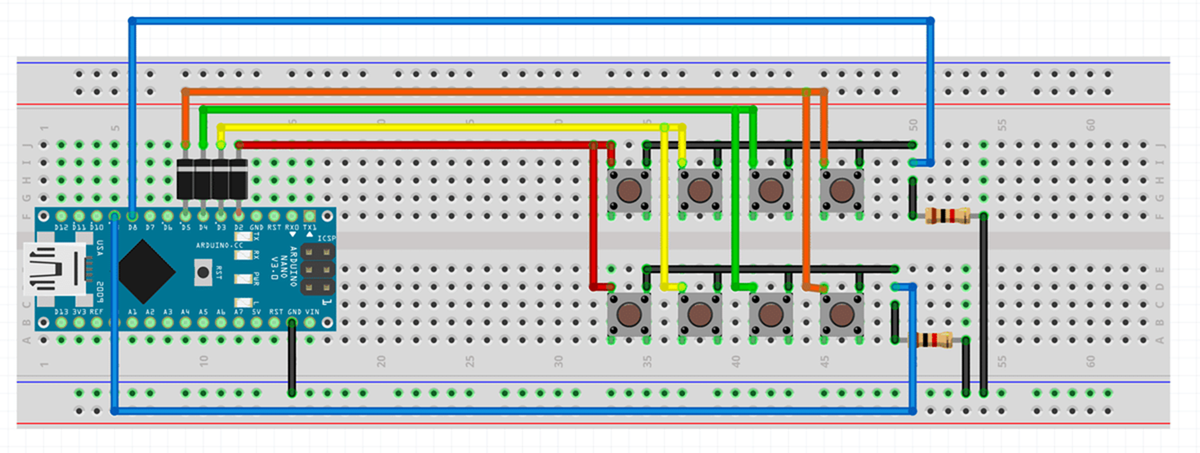Select the black microcontroller chip on Arduino

(148, 270)
